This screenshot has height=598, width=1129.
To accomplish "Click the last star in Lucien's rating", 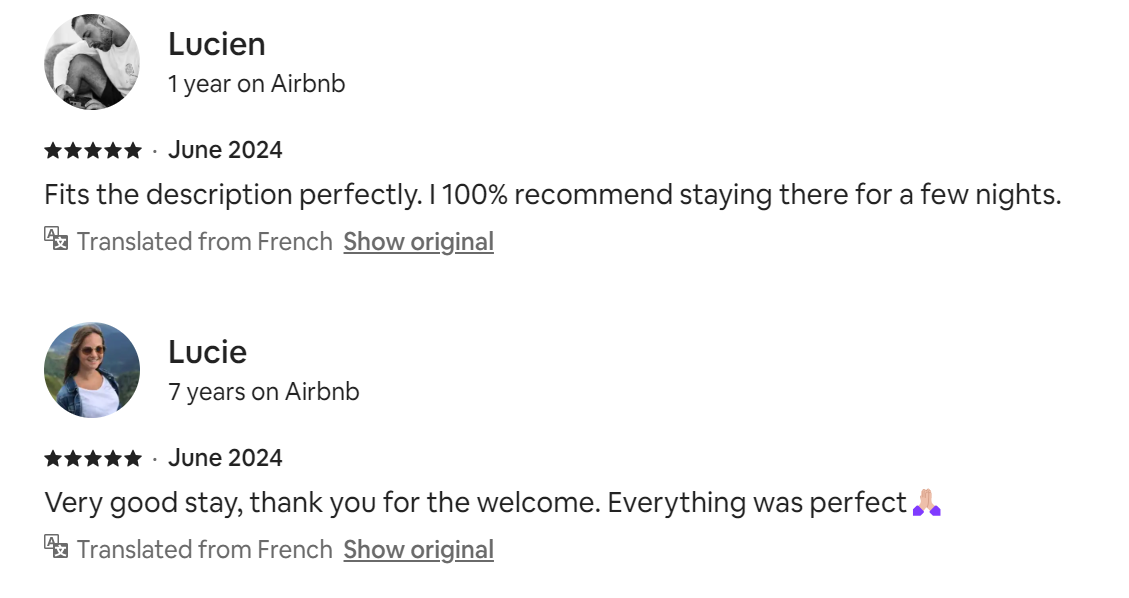I will click(133, 151).
